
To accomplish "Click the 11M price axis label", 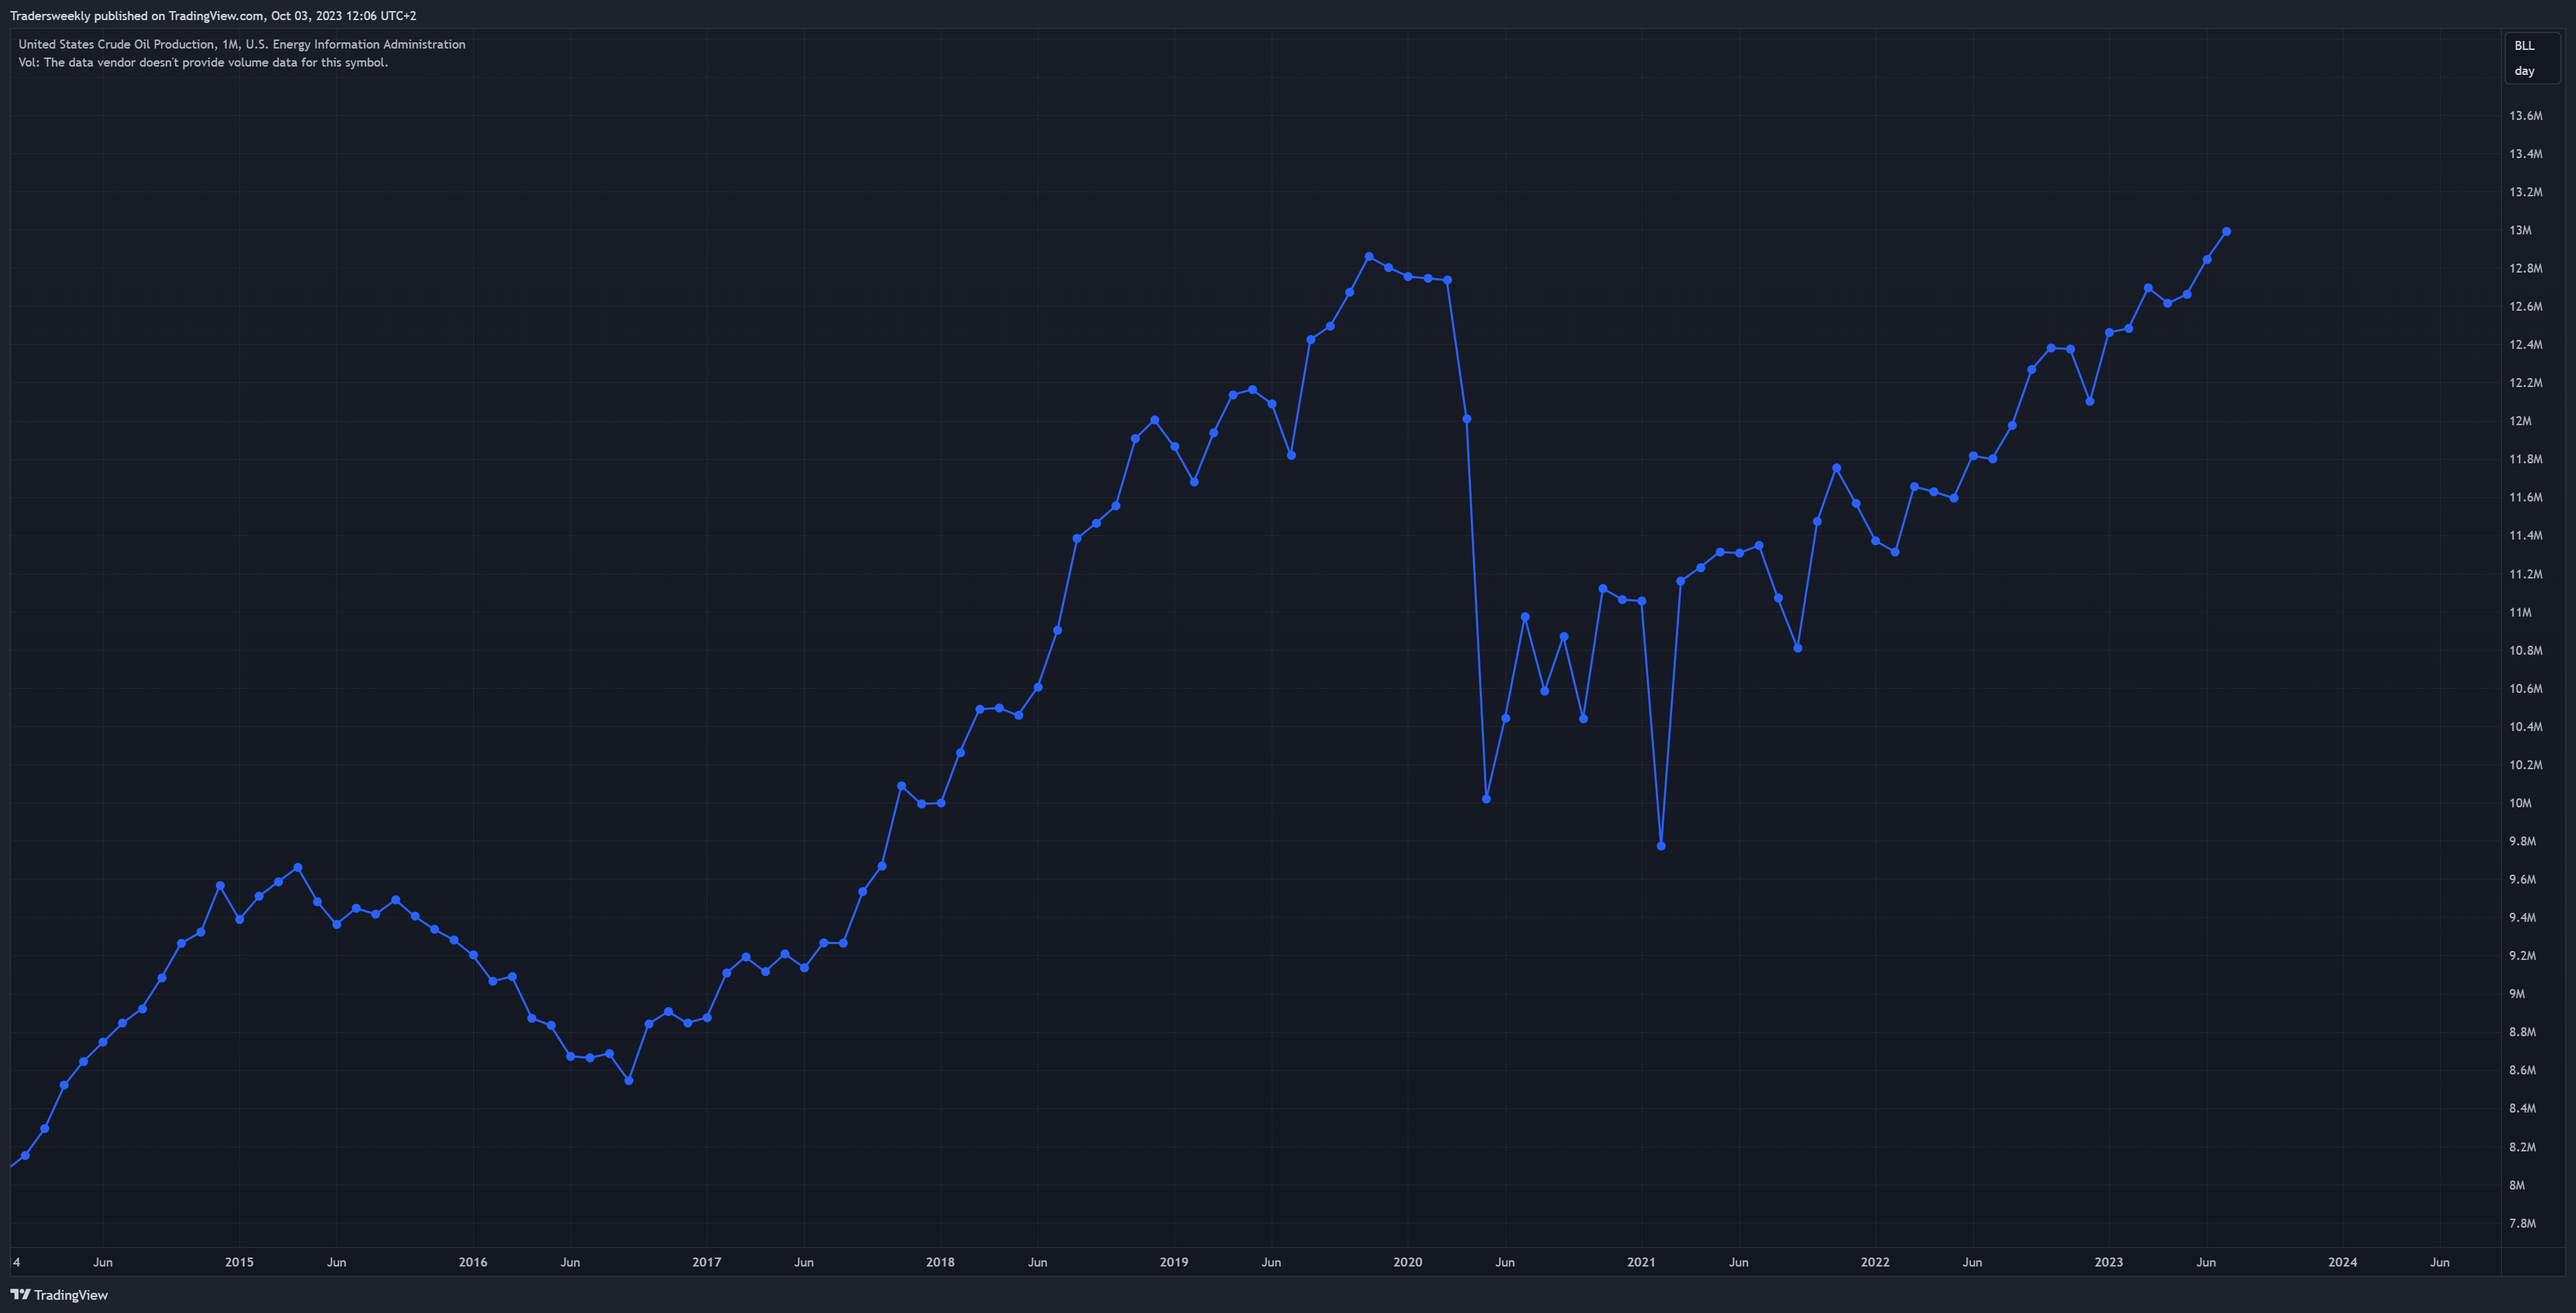I will pos(2520,612).
